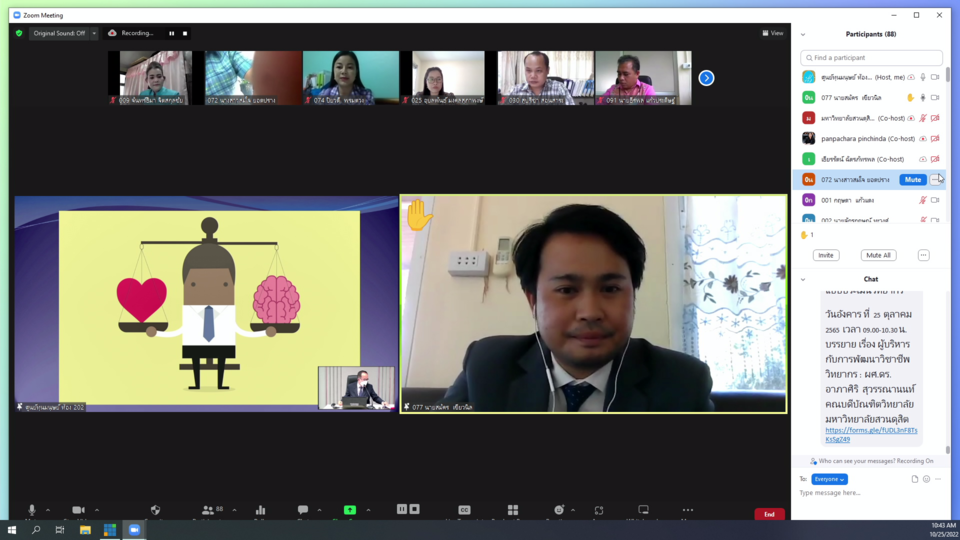Viewport: 960px width, 540px height.
Task: Click the Find a participant search field
Action: [871, 58]
